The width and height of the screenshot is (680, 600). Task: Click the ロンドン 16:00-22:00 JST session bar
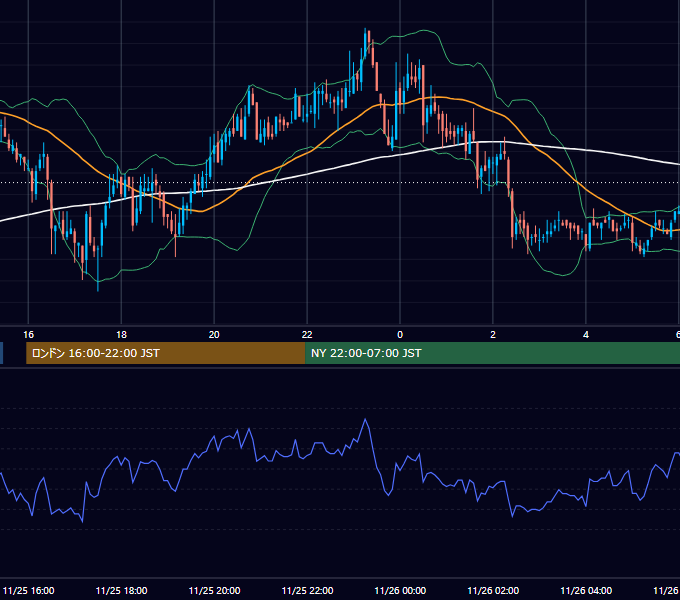166,353
